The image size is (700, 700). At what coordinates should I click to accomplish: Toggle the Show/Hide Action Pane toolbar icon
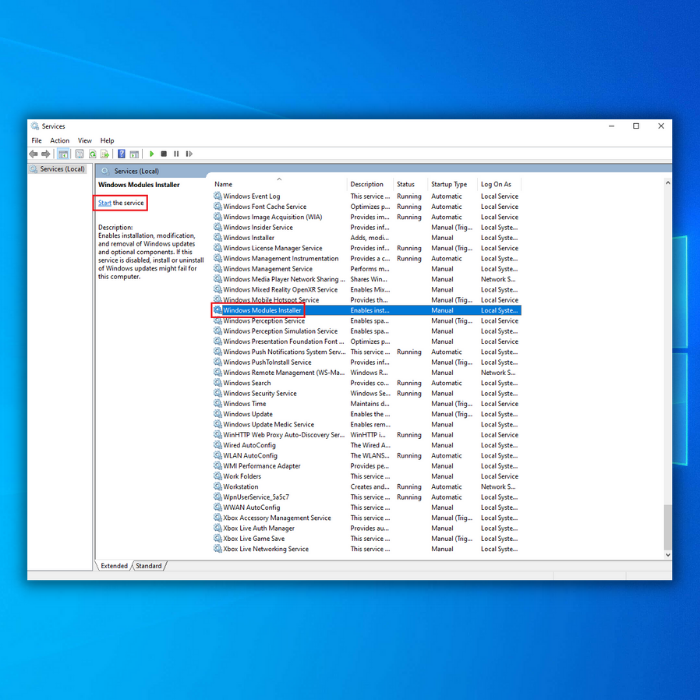coord(134,154)
